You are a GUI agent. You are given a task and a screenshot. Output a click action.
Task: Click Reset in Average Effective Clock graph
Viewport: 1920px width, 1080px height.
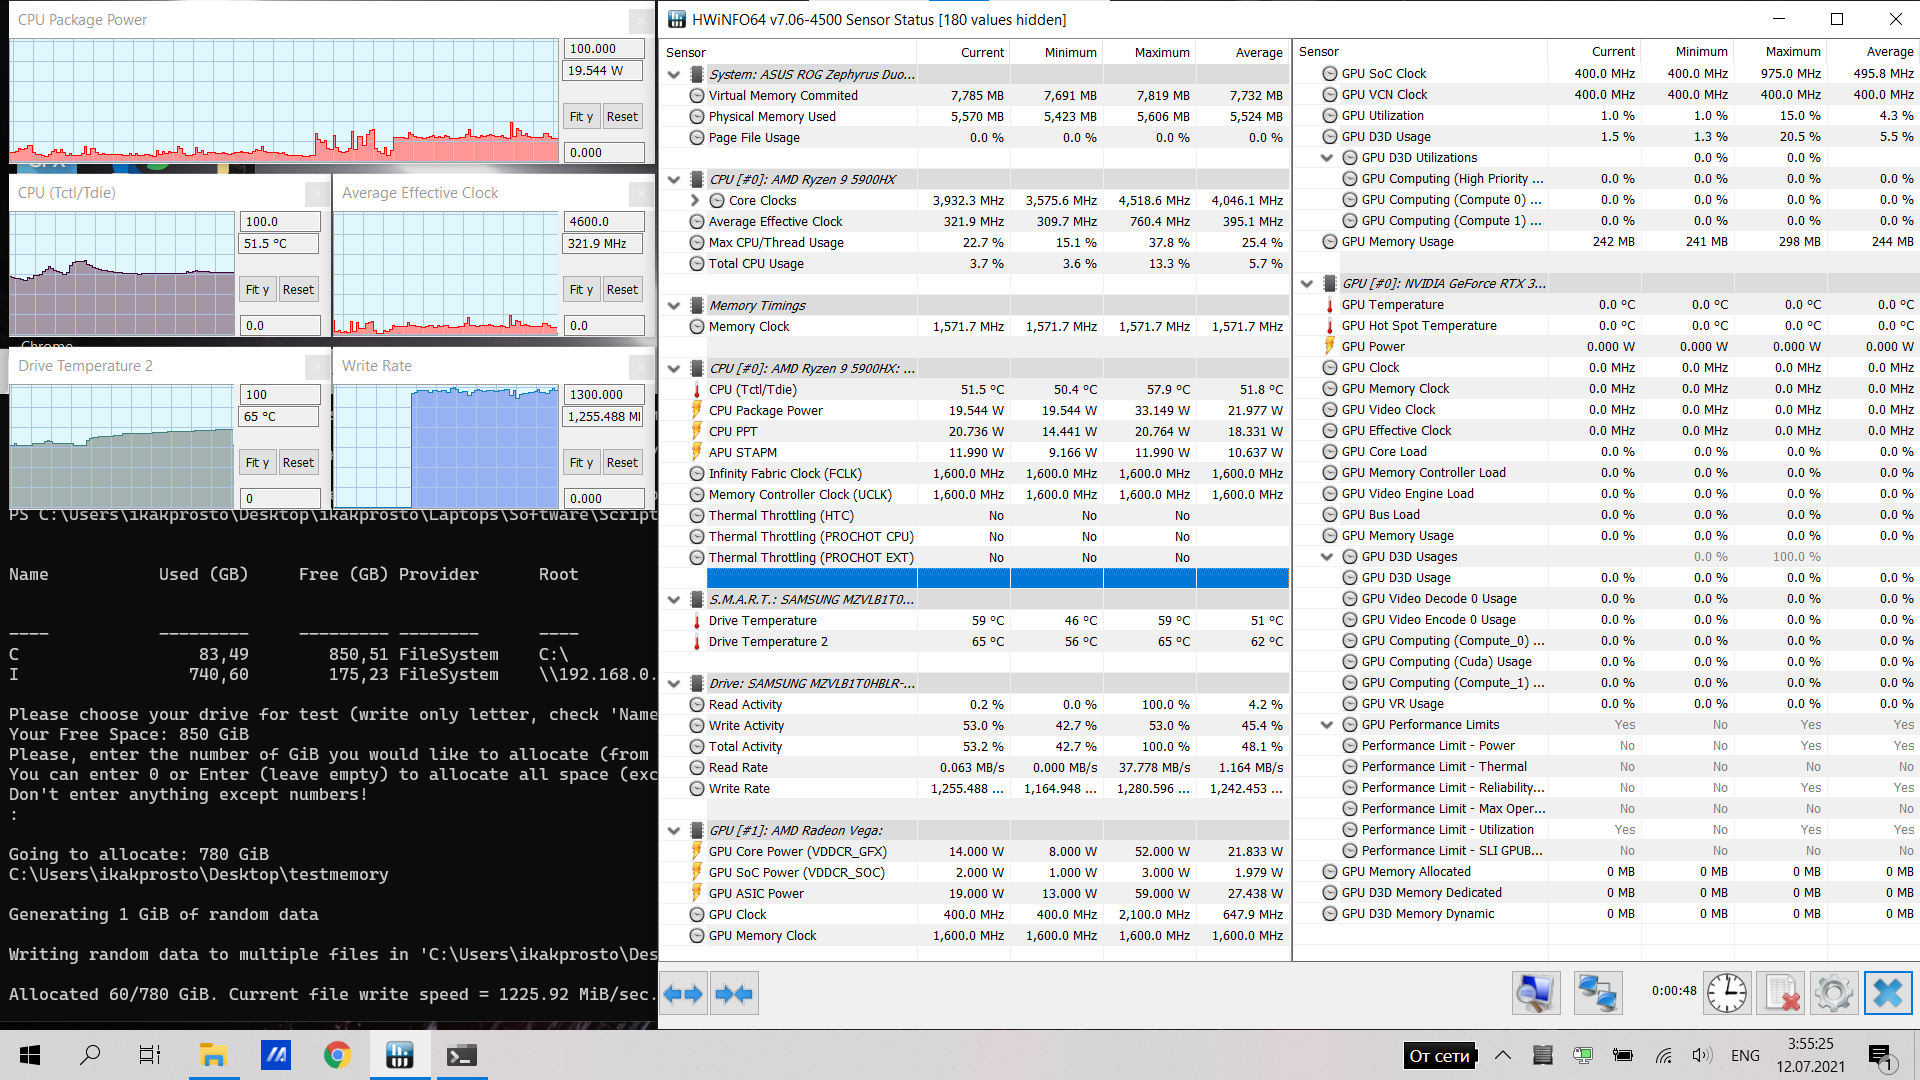click(x=622, y=290)
